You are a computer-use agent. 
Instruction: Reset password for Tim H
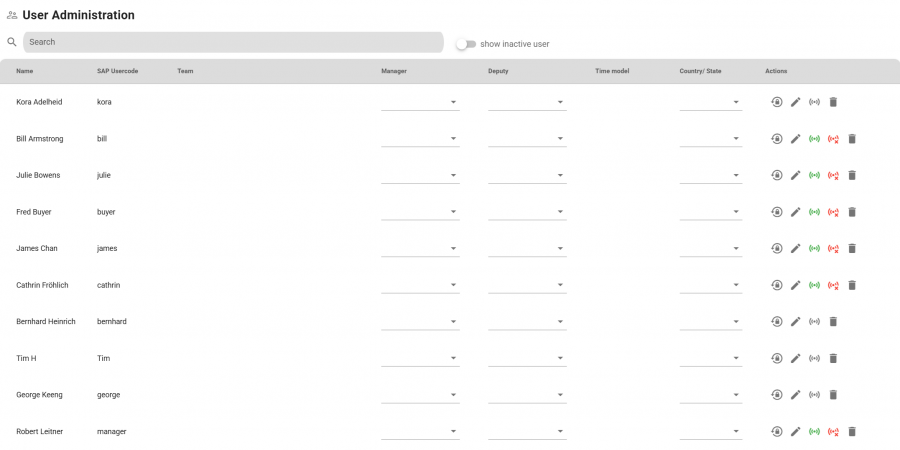tap(776, 358)
